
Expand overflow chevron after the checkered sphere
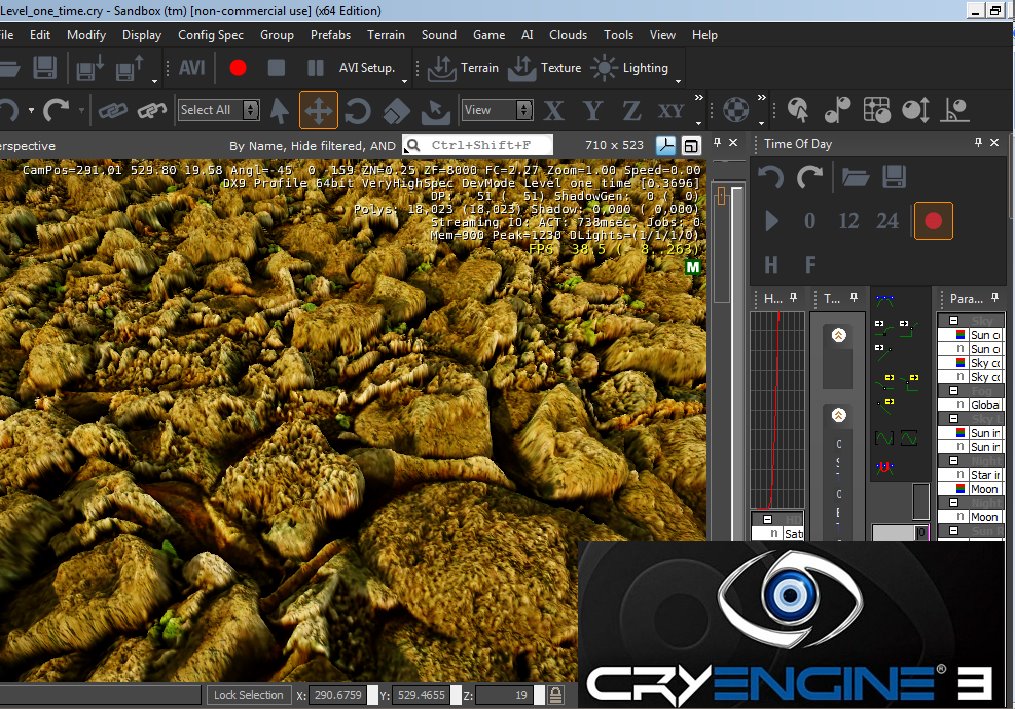pos(761,98)
